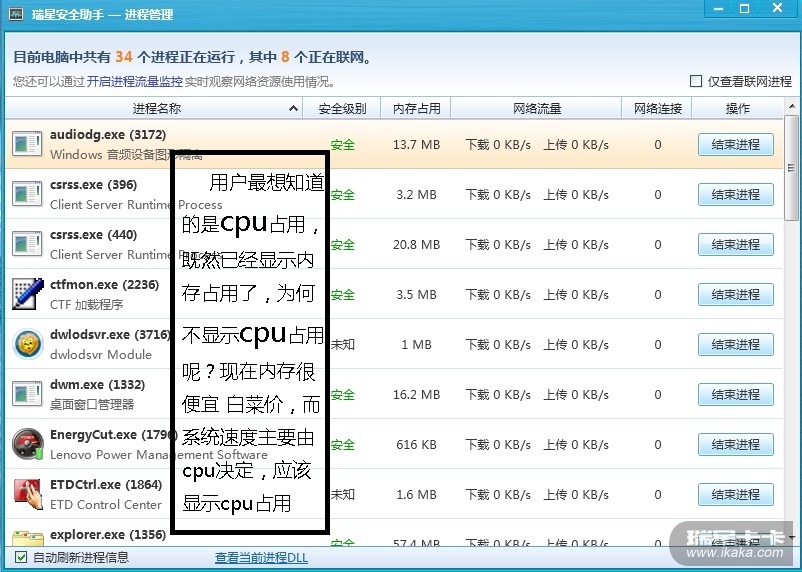Maximize the 进程管理 window
Viewport: 802px width, 572px height.
coord(745,9)
